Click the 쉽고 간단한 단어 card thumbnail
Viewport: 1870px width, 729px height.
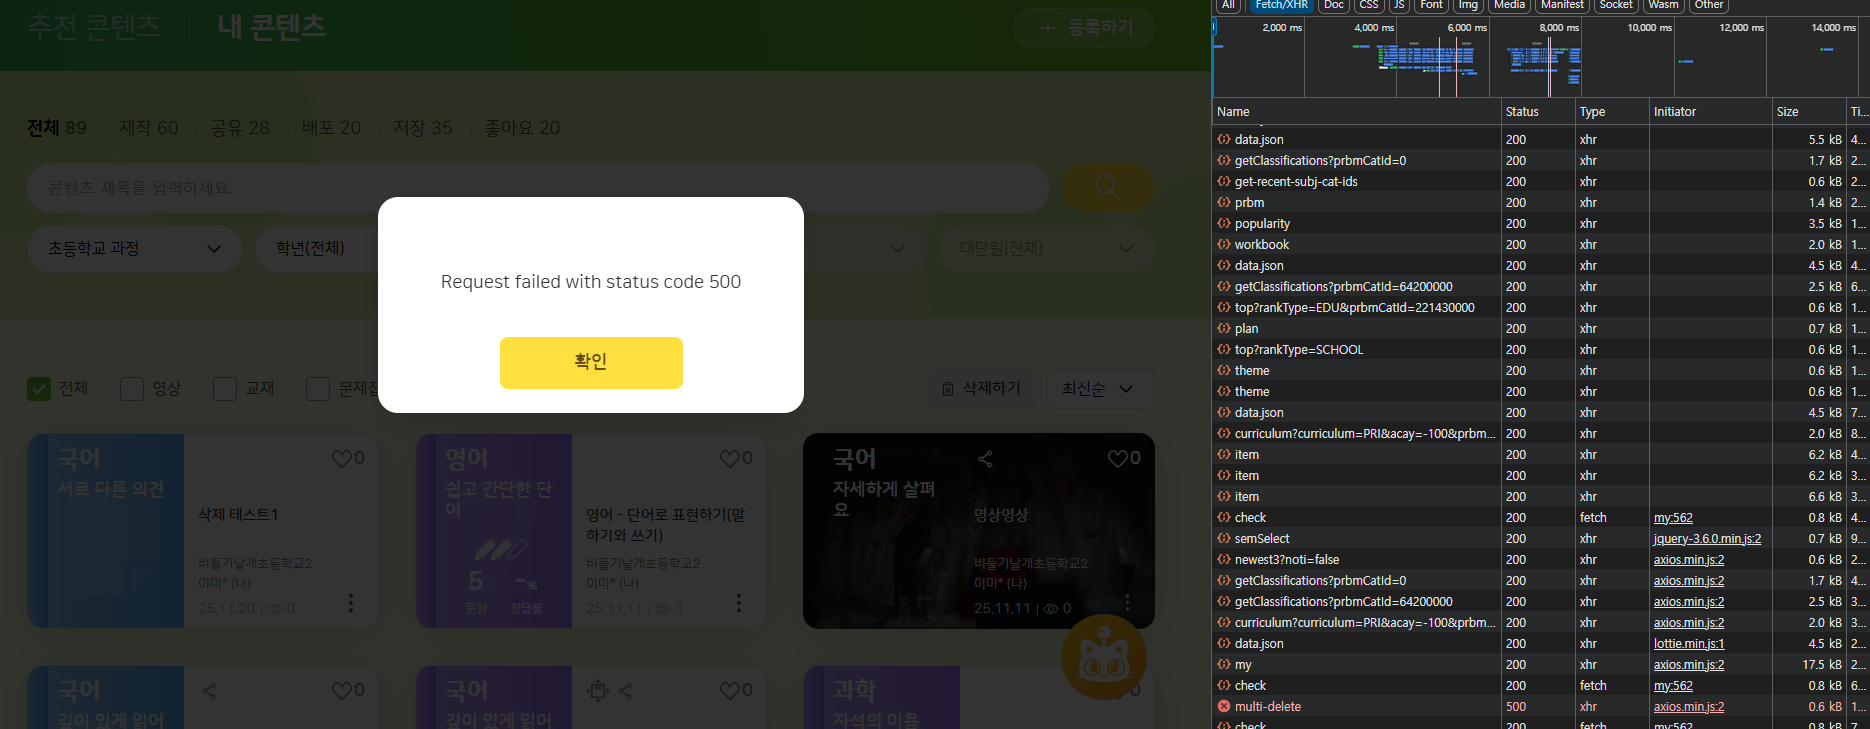[494, 531]
